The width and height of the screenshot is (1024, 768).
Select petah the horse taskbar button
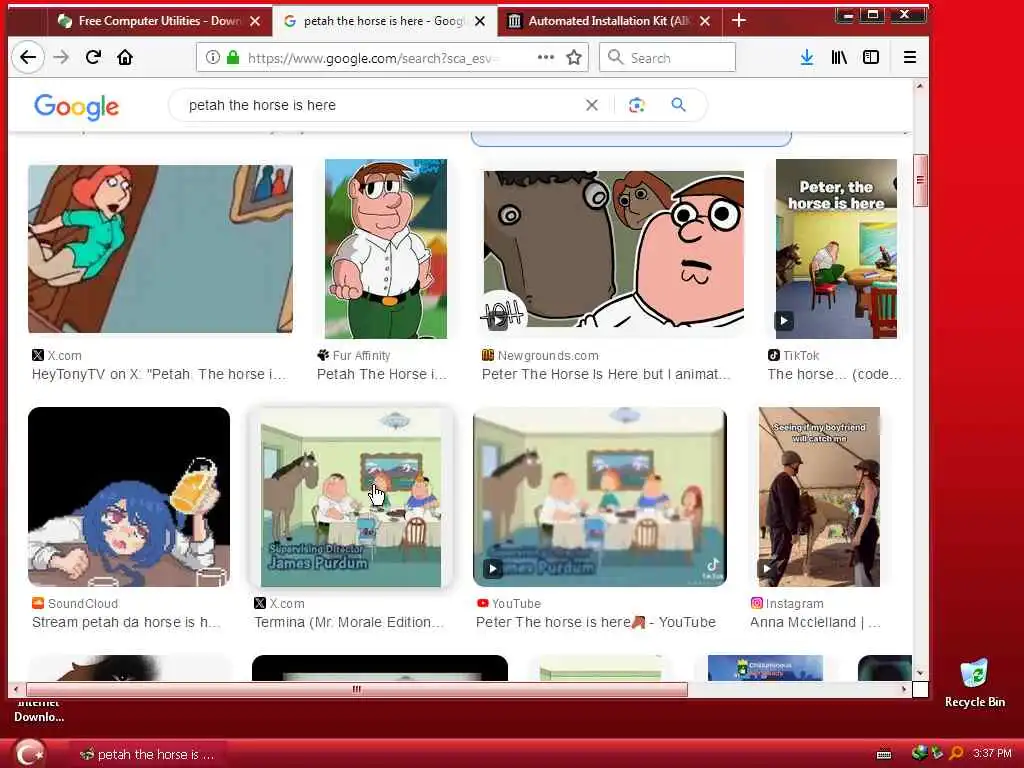point(146,754)
